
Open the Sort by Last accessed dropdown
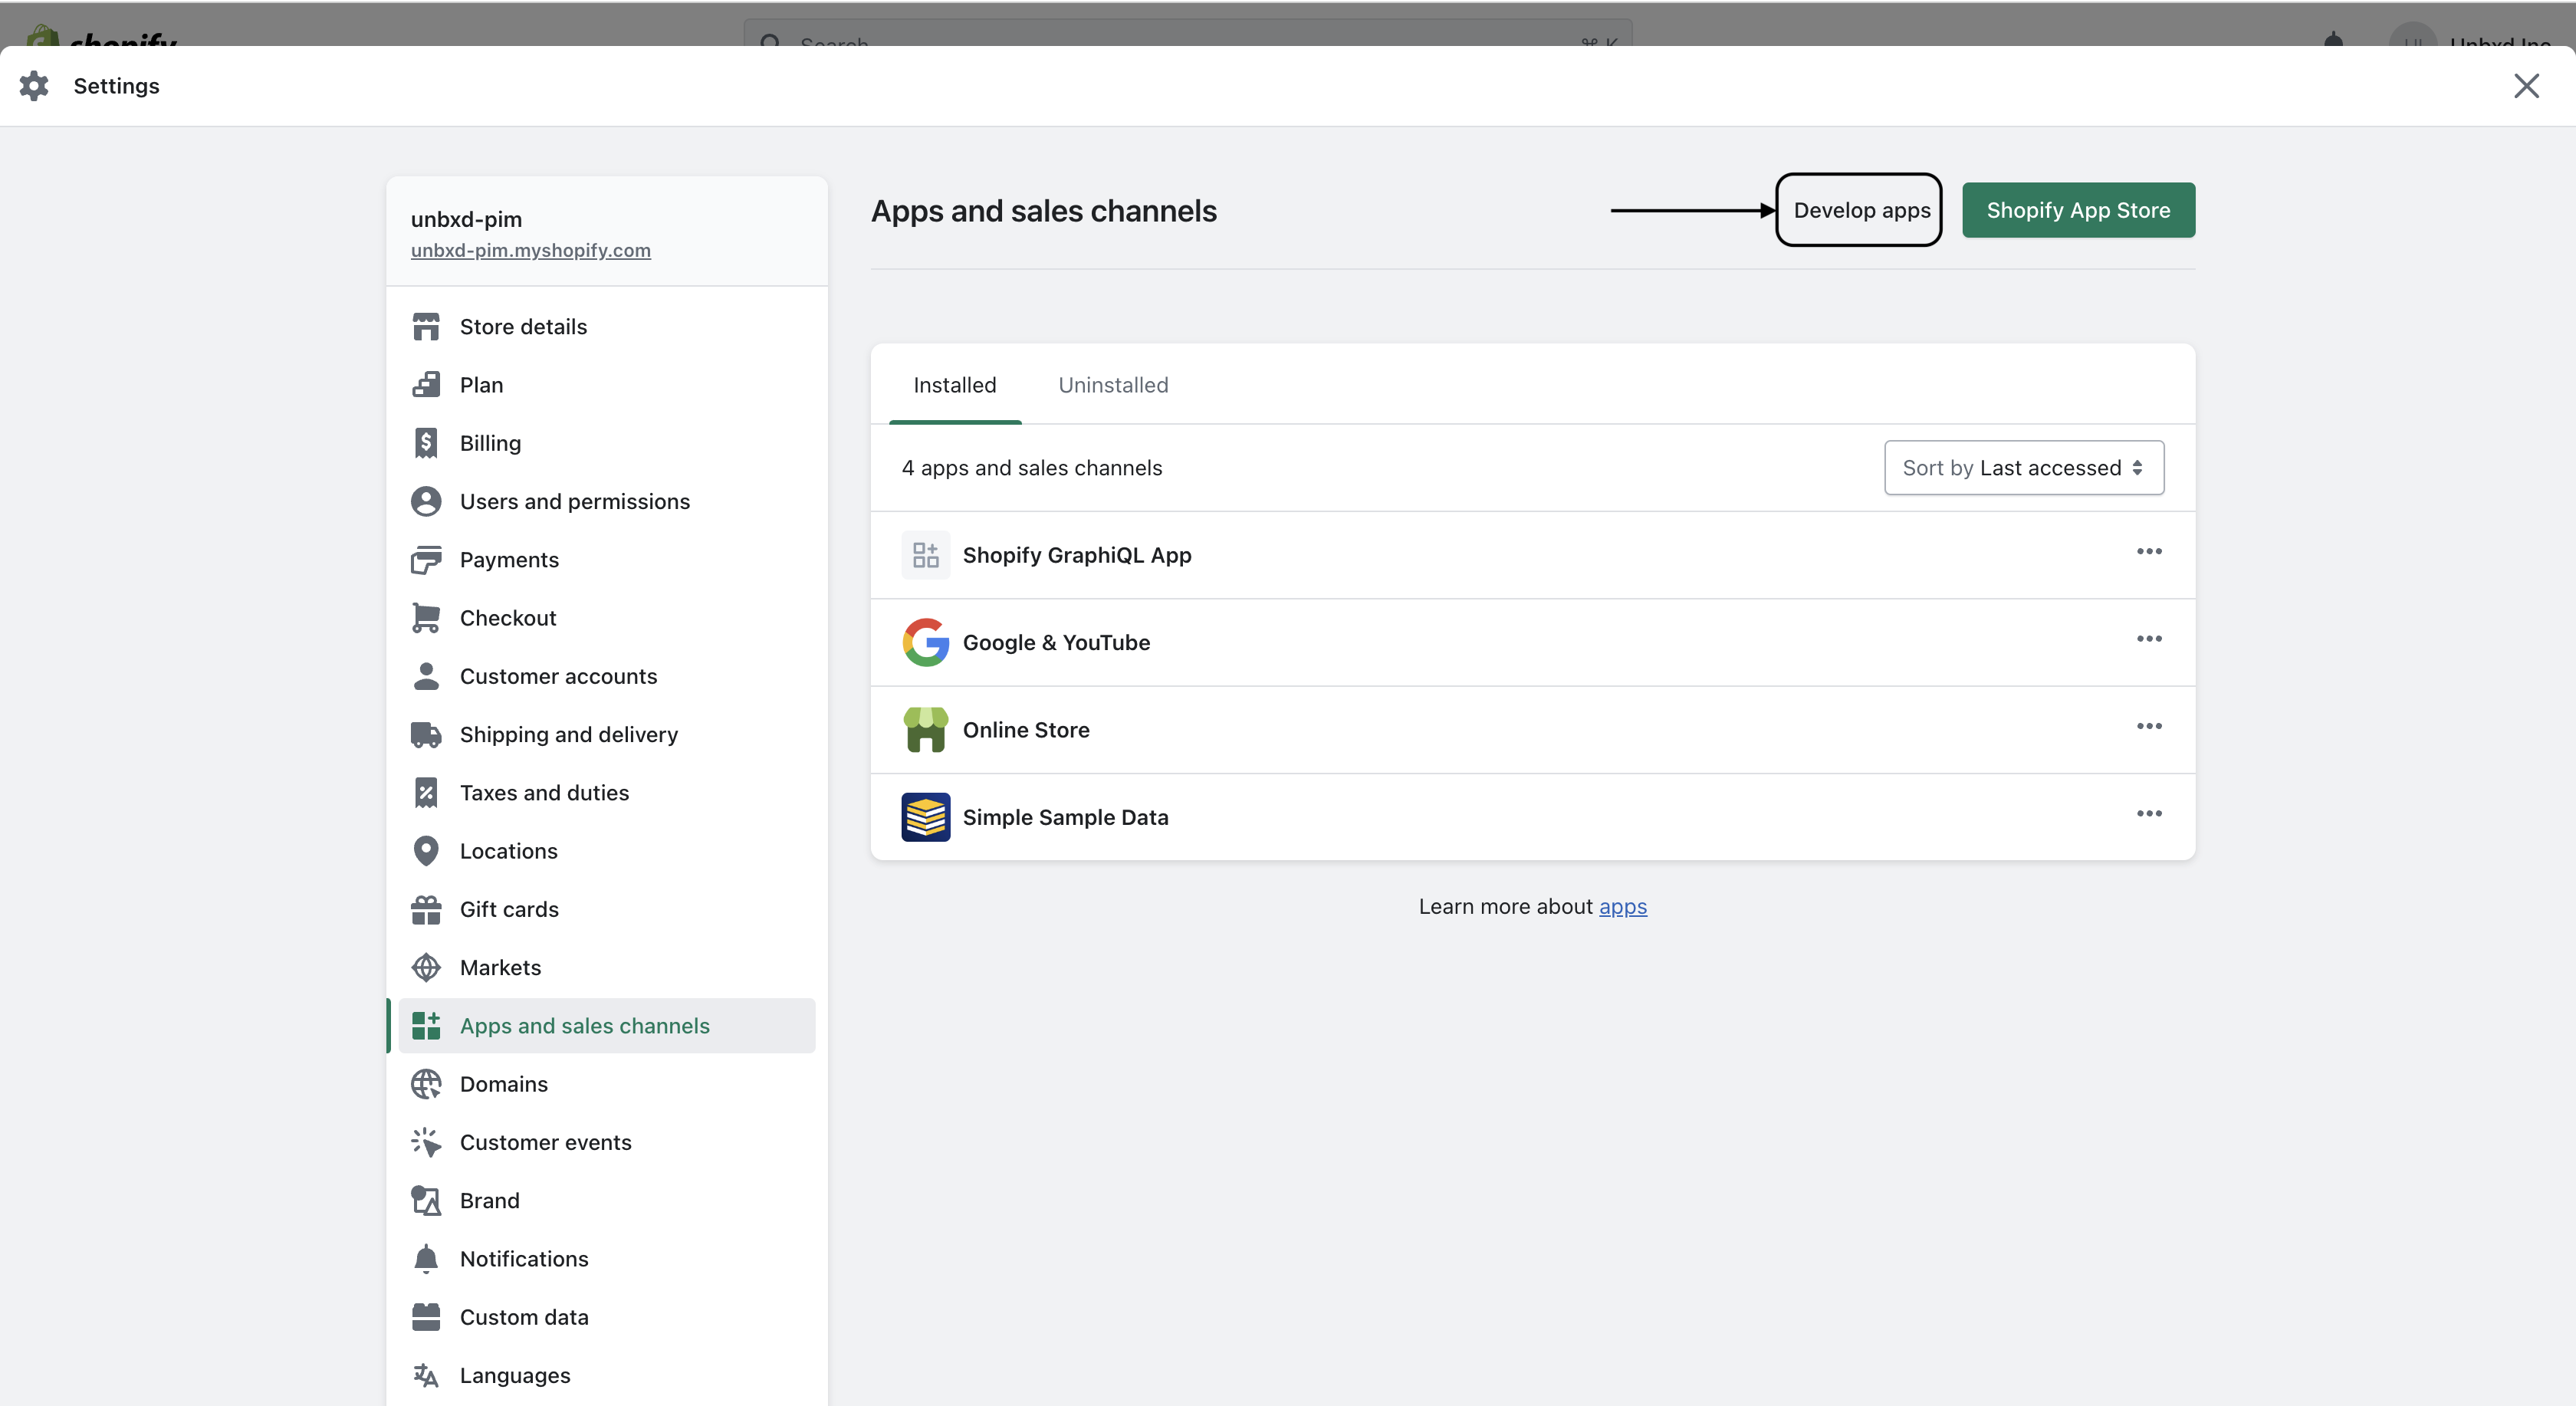pyautogui.click(x=2024, y=468)
